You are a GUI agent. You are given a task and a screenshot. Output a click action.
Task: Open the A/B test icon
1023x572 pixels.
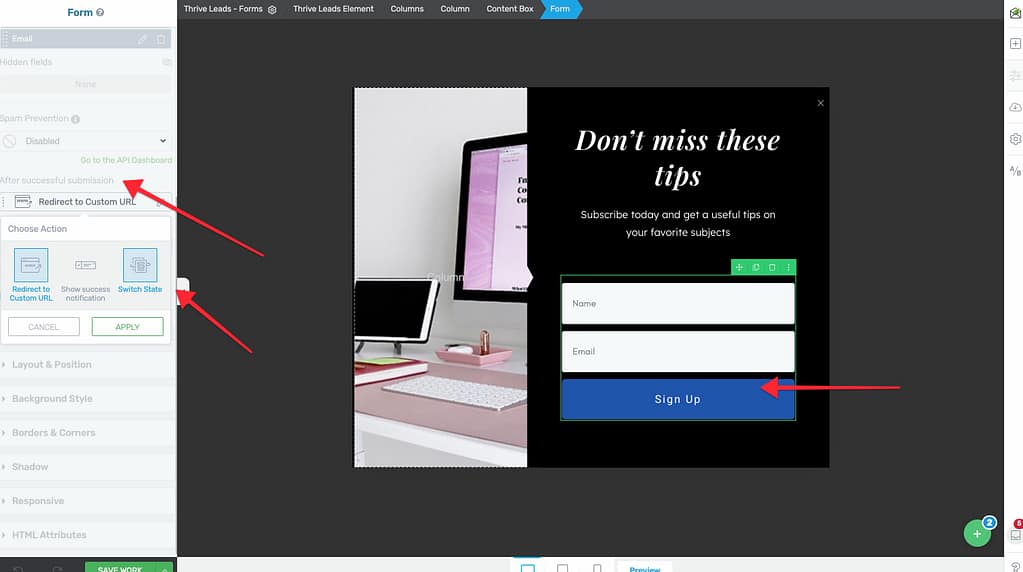[1015, 171]
